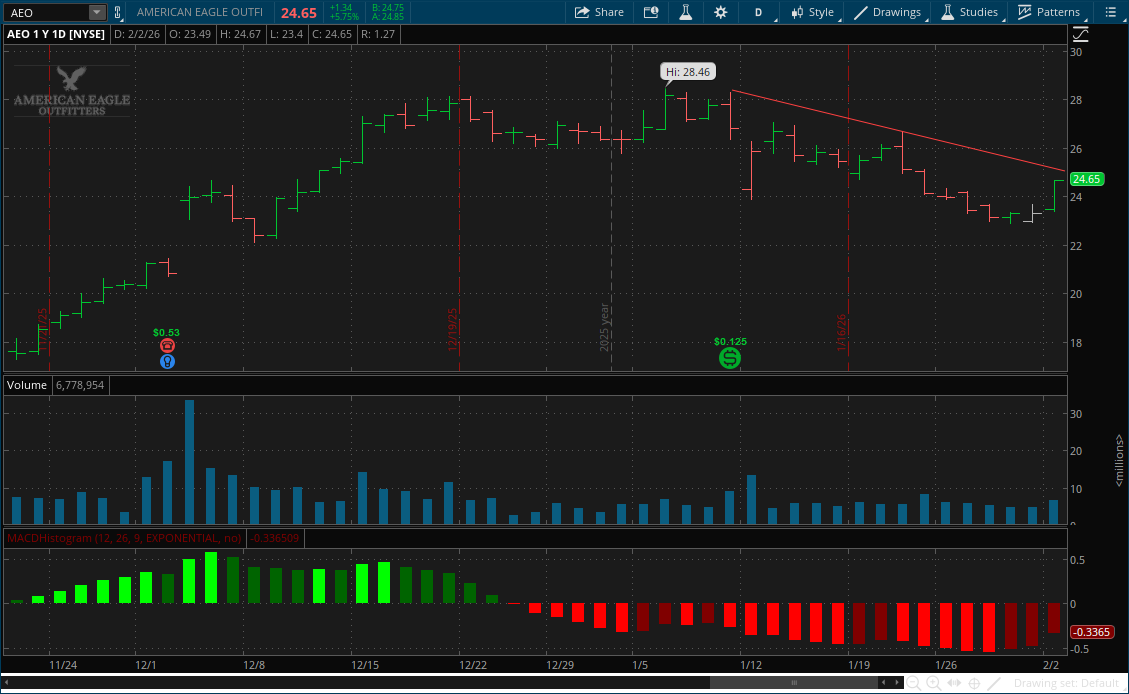The image size is (1129, 694).
Task: Click the symbol link chain icon
Action: pos(118,12)
